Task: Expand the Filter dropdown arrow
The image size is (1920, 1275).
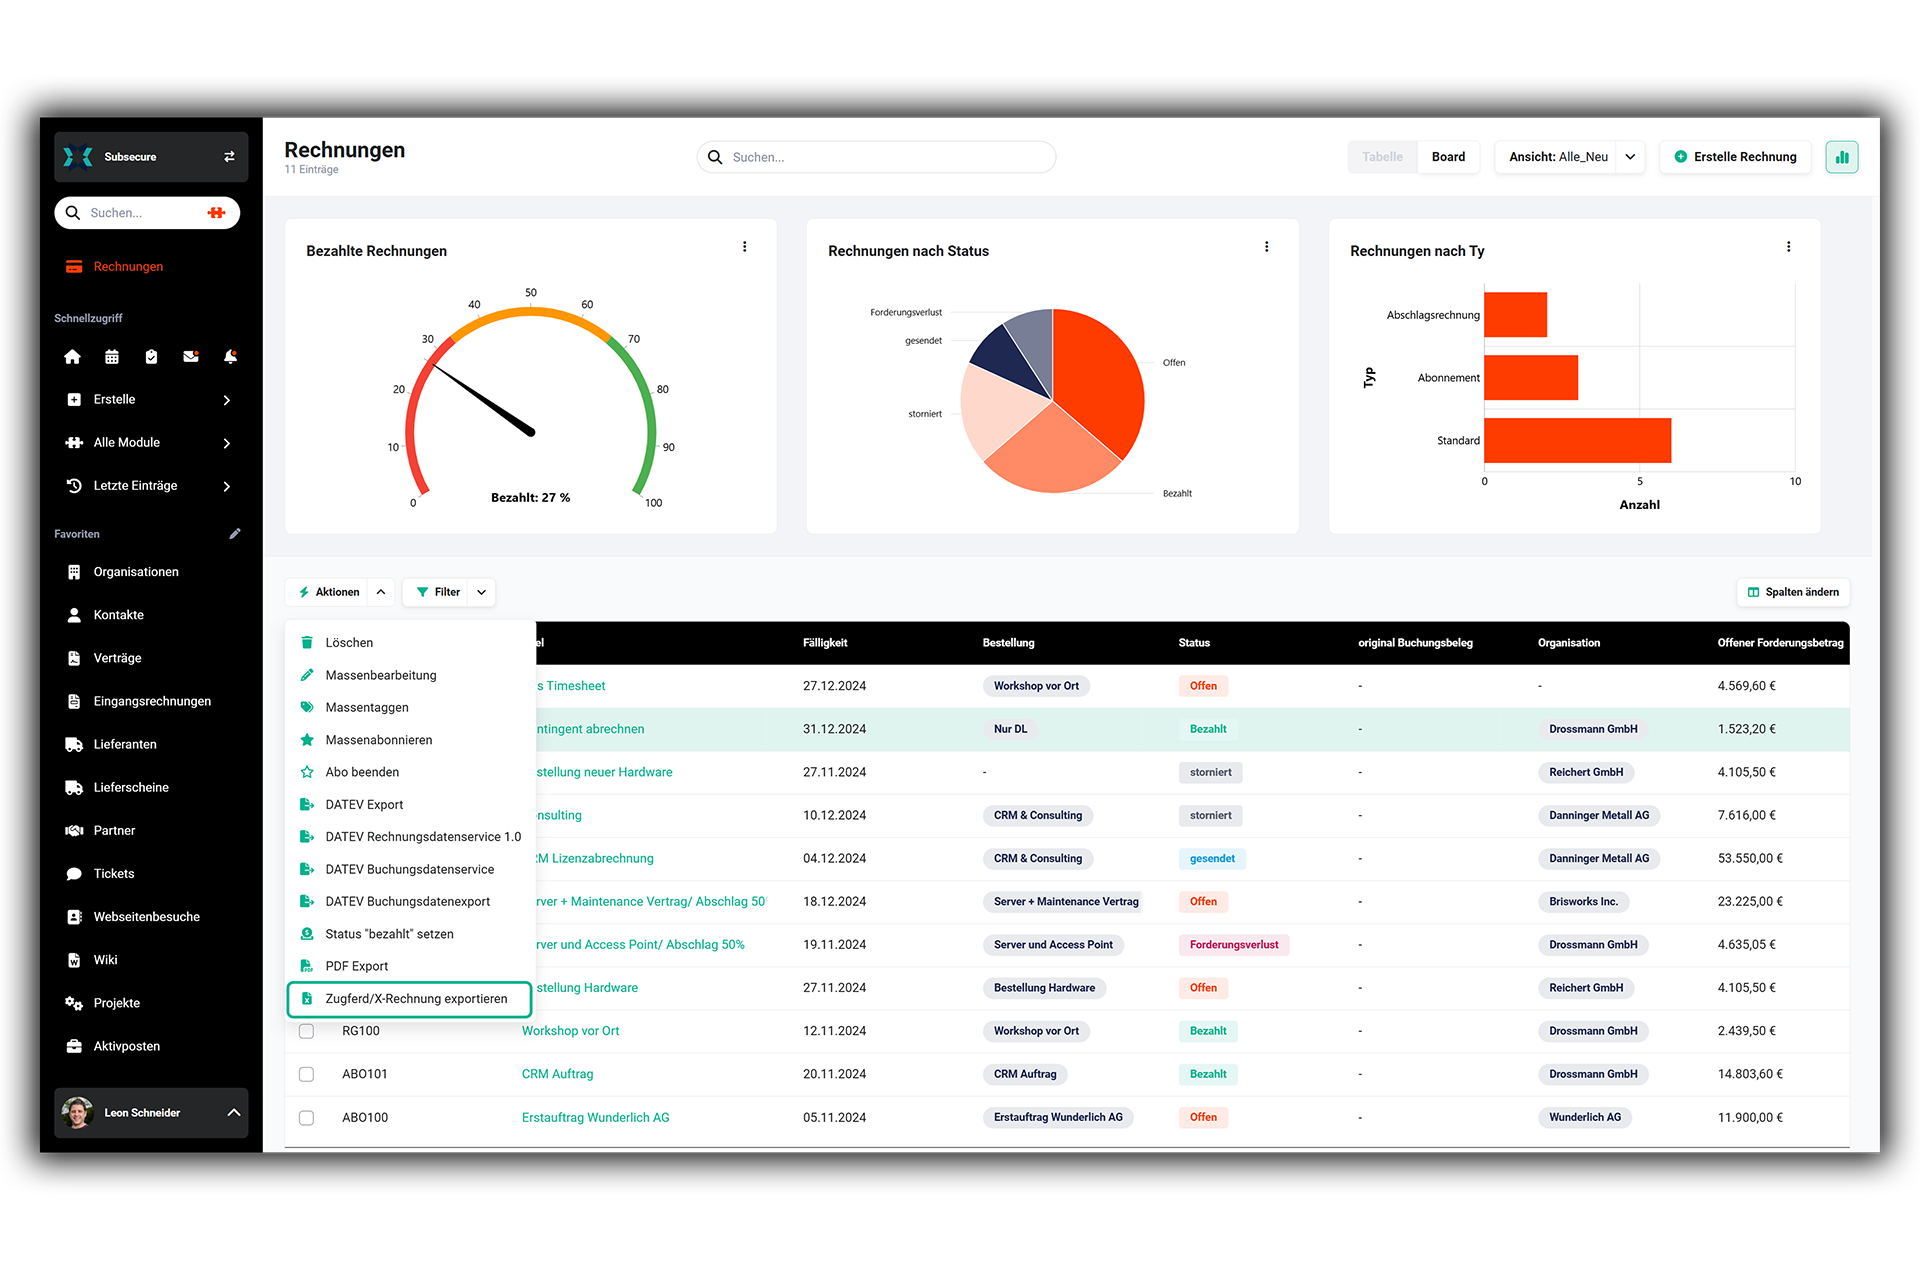Action: tap(482, 592)
